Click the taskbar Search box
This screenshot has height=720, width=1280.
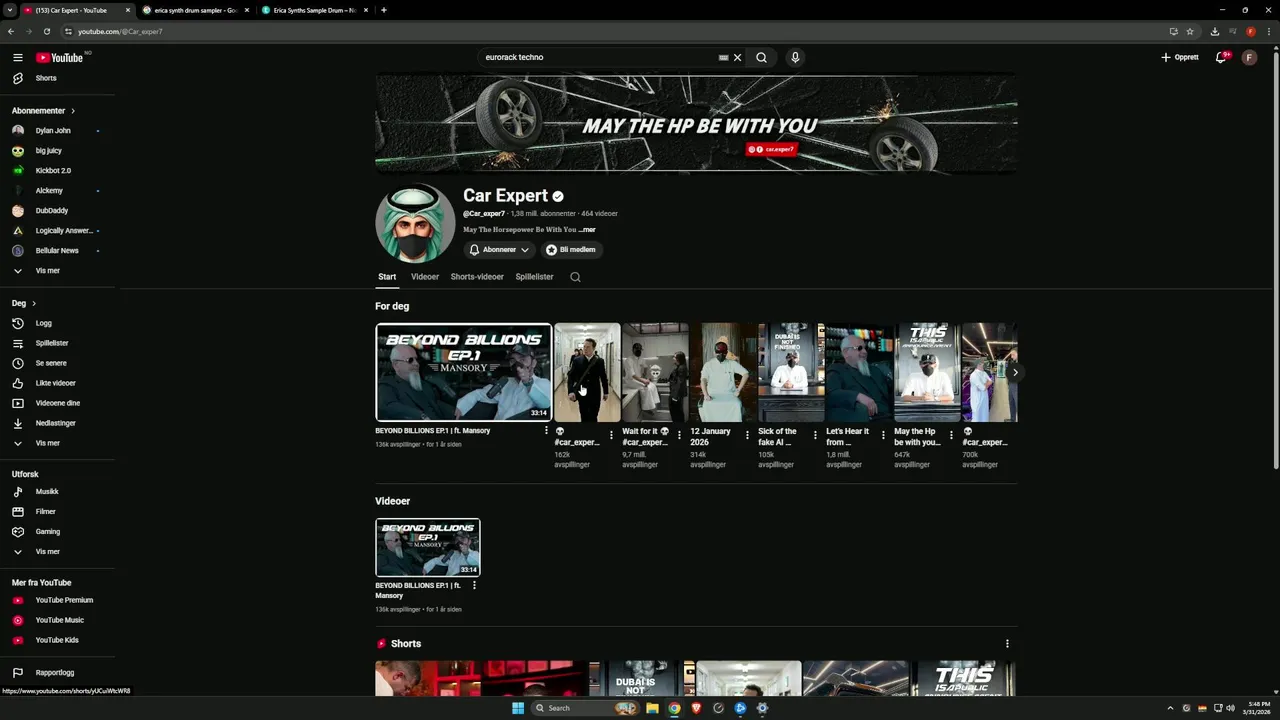click(584, 708)
